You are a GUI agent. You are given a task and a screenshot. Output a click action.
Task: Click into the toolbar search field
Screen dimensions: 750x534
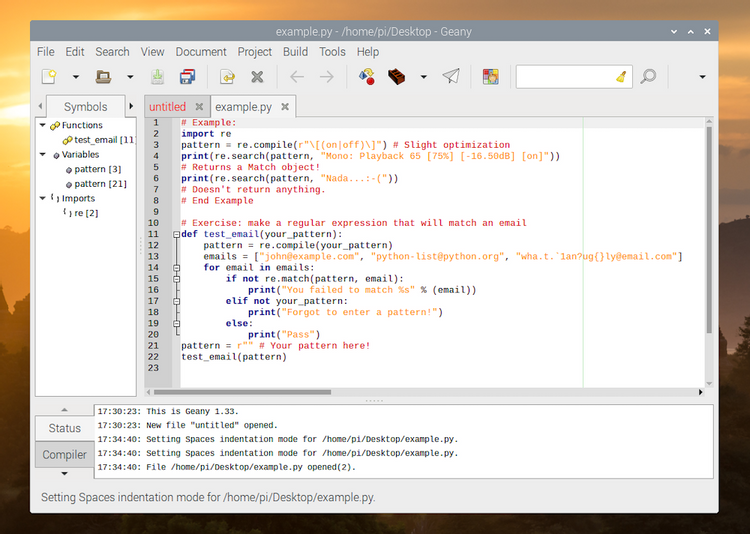pos(562,76)
